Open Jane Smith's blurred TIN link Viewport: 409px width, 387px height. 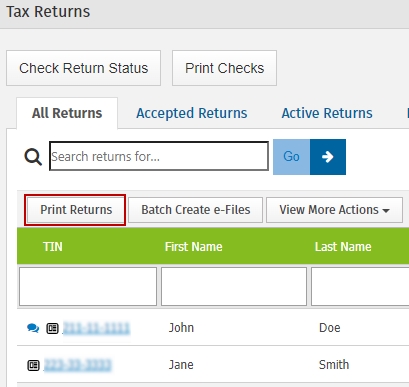tap(78, 365)
